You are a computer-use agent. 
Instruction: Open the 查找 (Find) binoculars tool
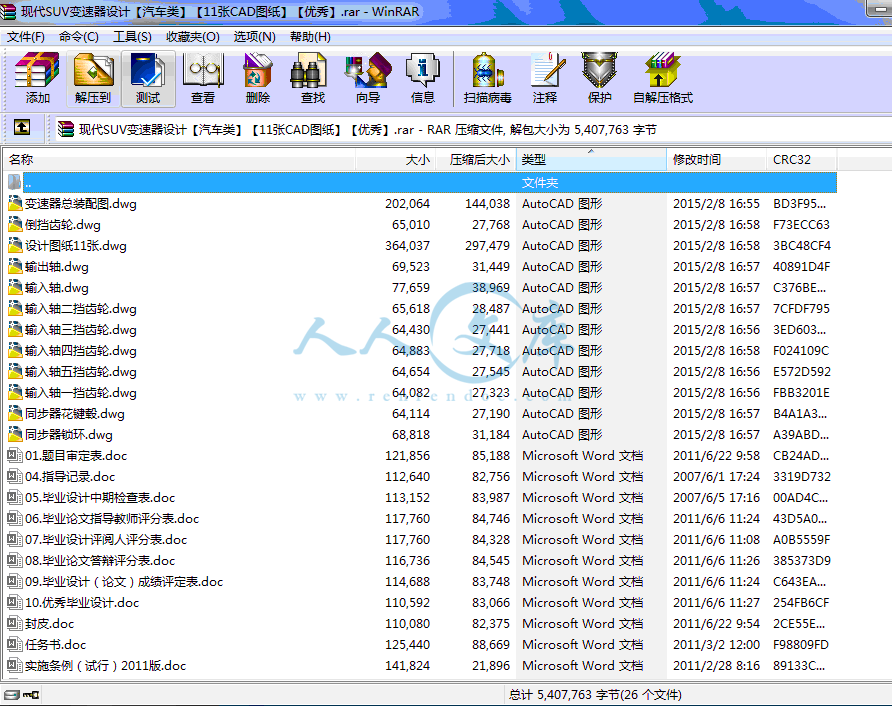point(312,79)
